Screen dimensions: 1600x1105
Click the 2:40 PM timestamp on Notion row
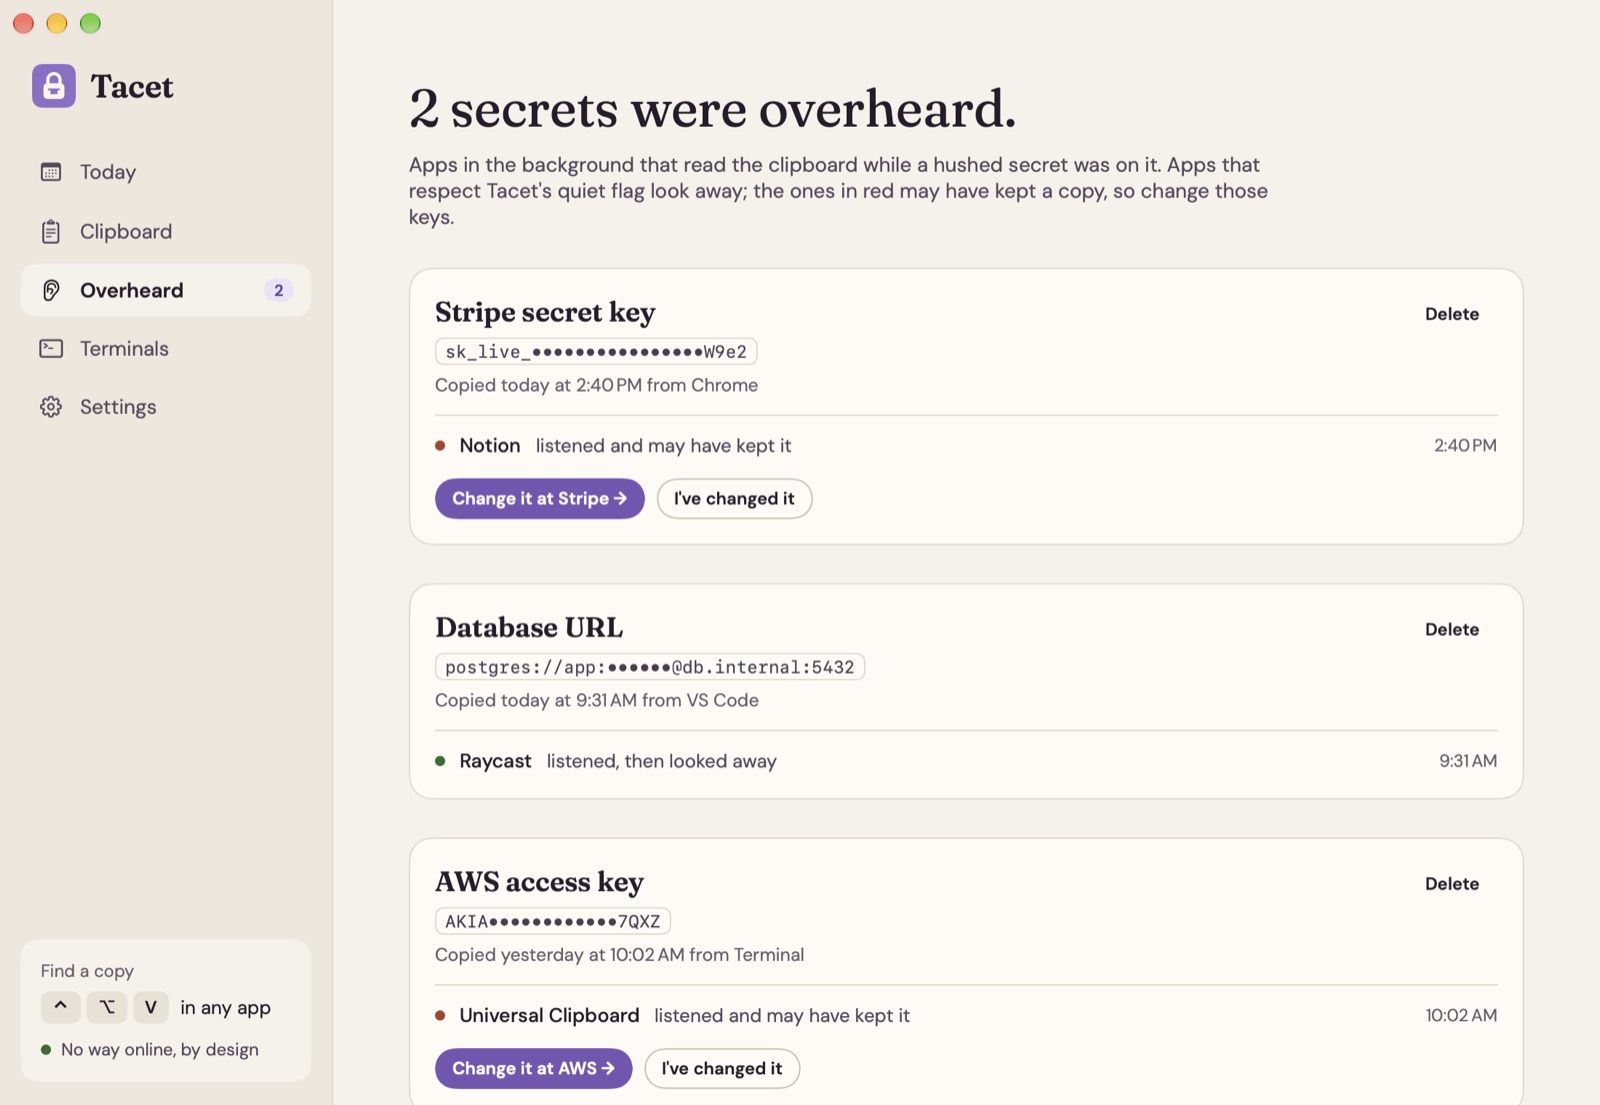point(1465,446)
